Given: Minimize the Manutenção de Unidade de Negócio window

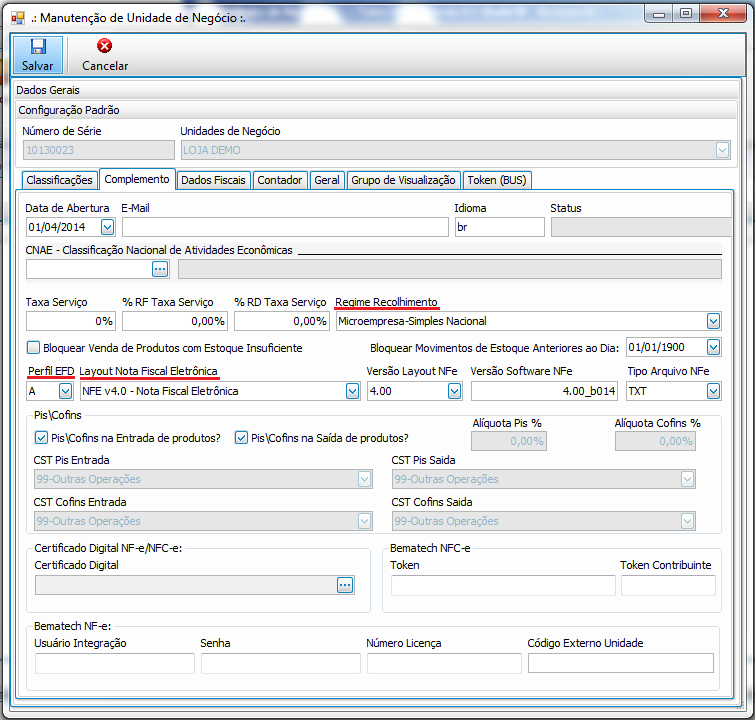Looking at the screenshot, I should tap(659, 14).
